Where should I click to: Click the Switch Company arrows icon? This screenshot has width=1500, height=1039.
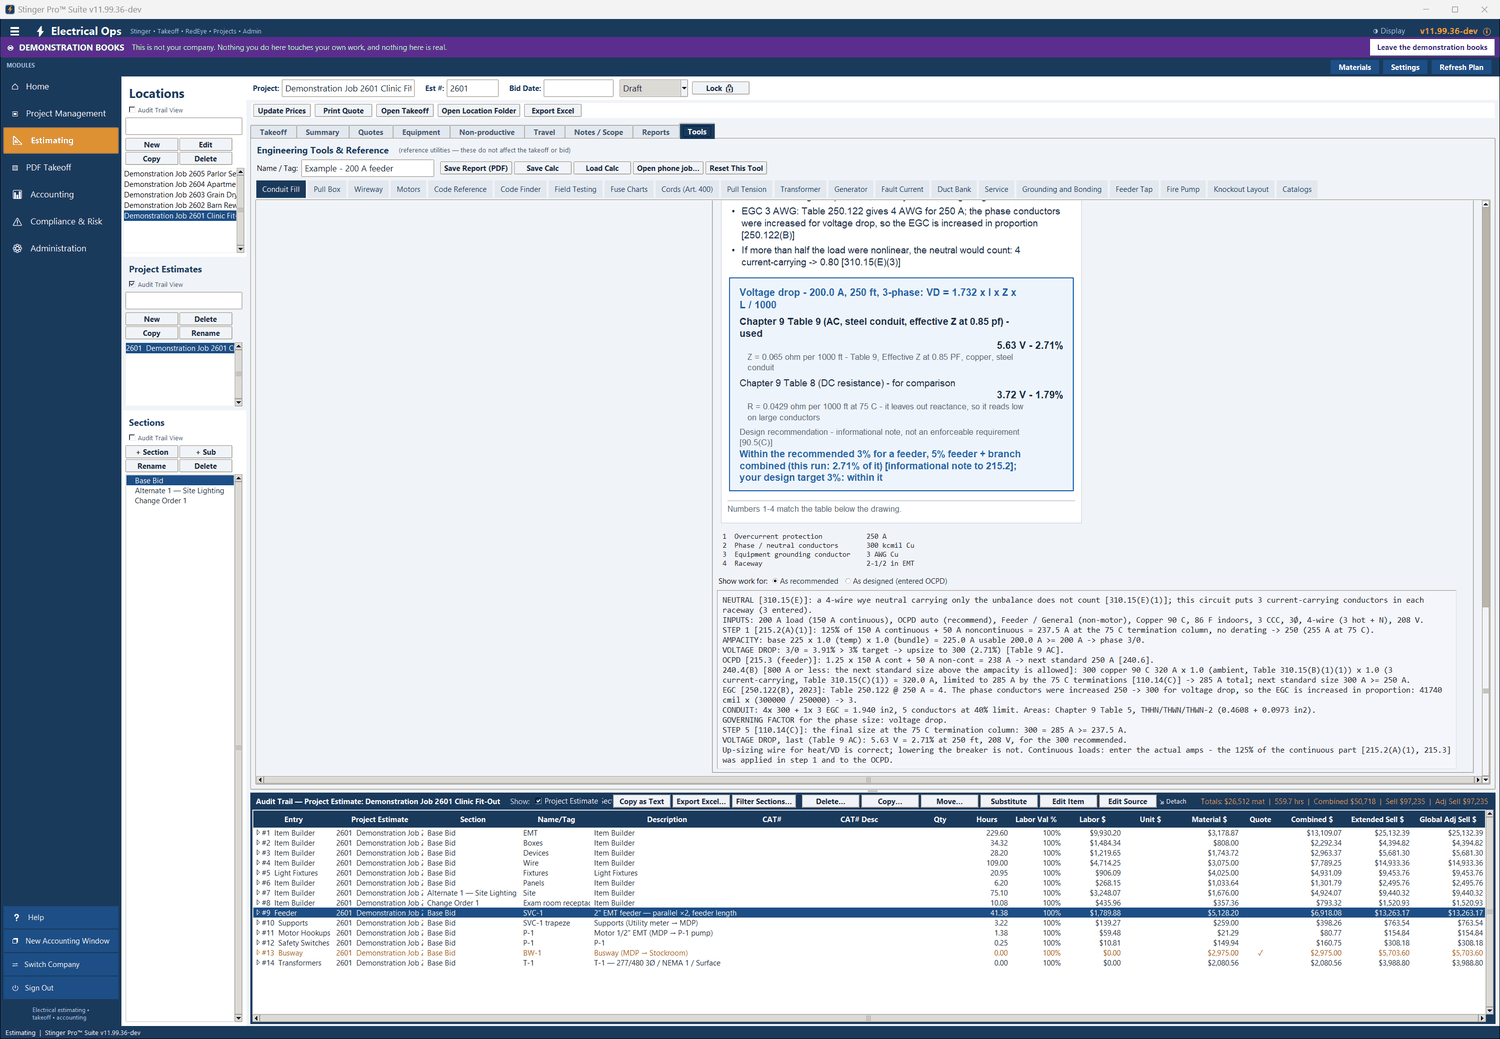point(15,965)
